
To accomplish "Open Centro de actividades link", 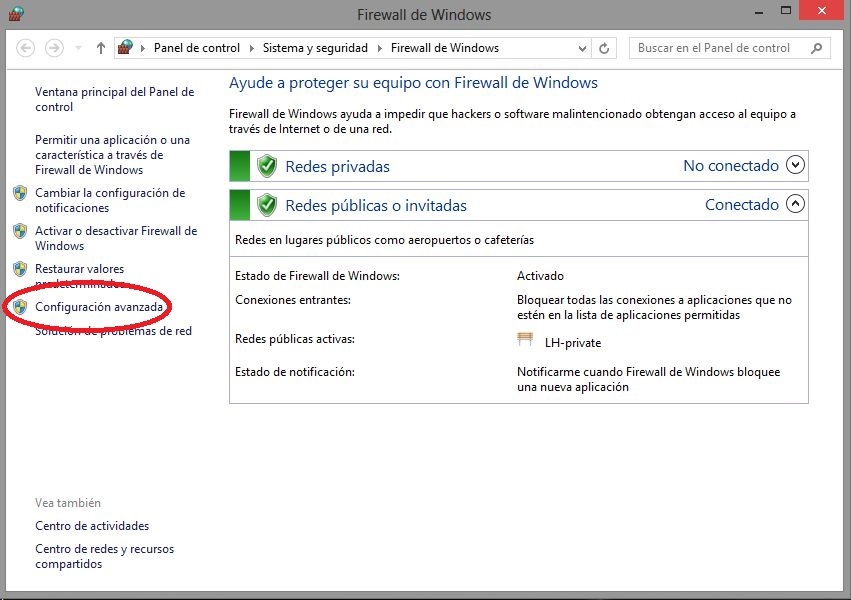I will point(92,526).
